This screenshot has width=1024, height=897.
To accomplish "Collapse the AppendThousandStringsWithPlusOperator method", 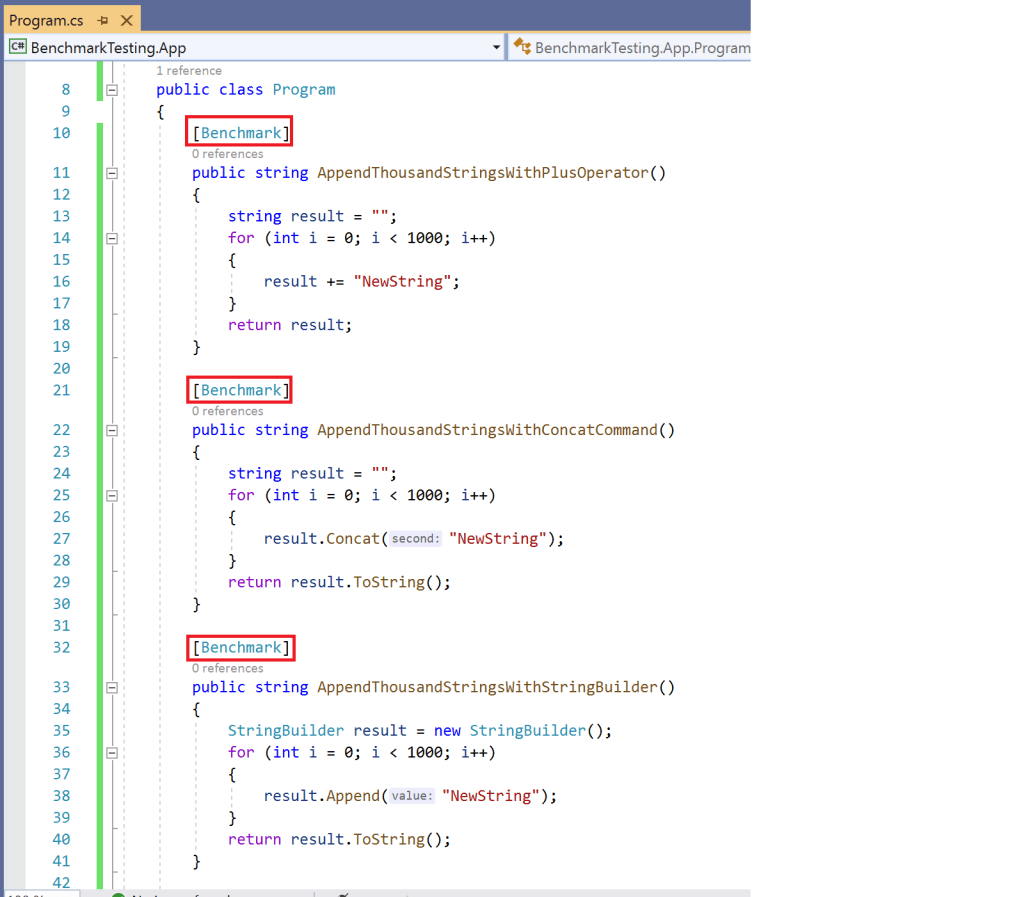I will tap(112, 173).
